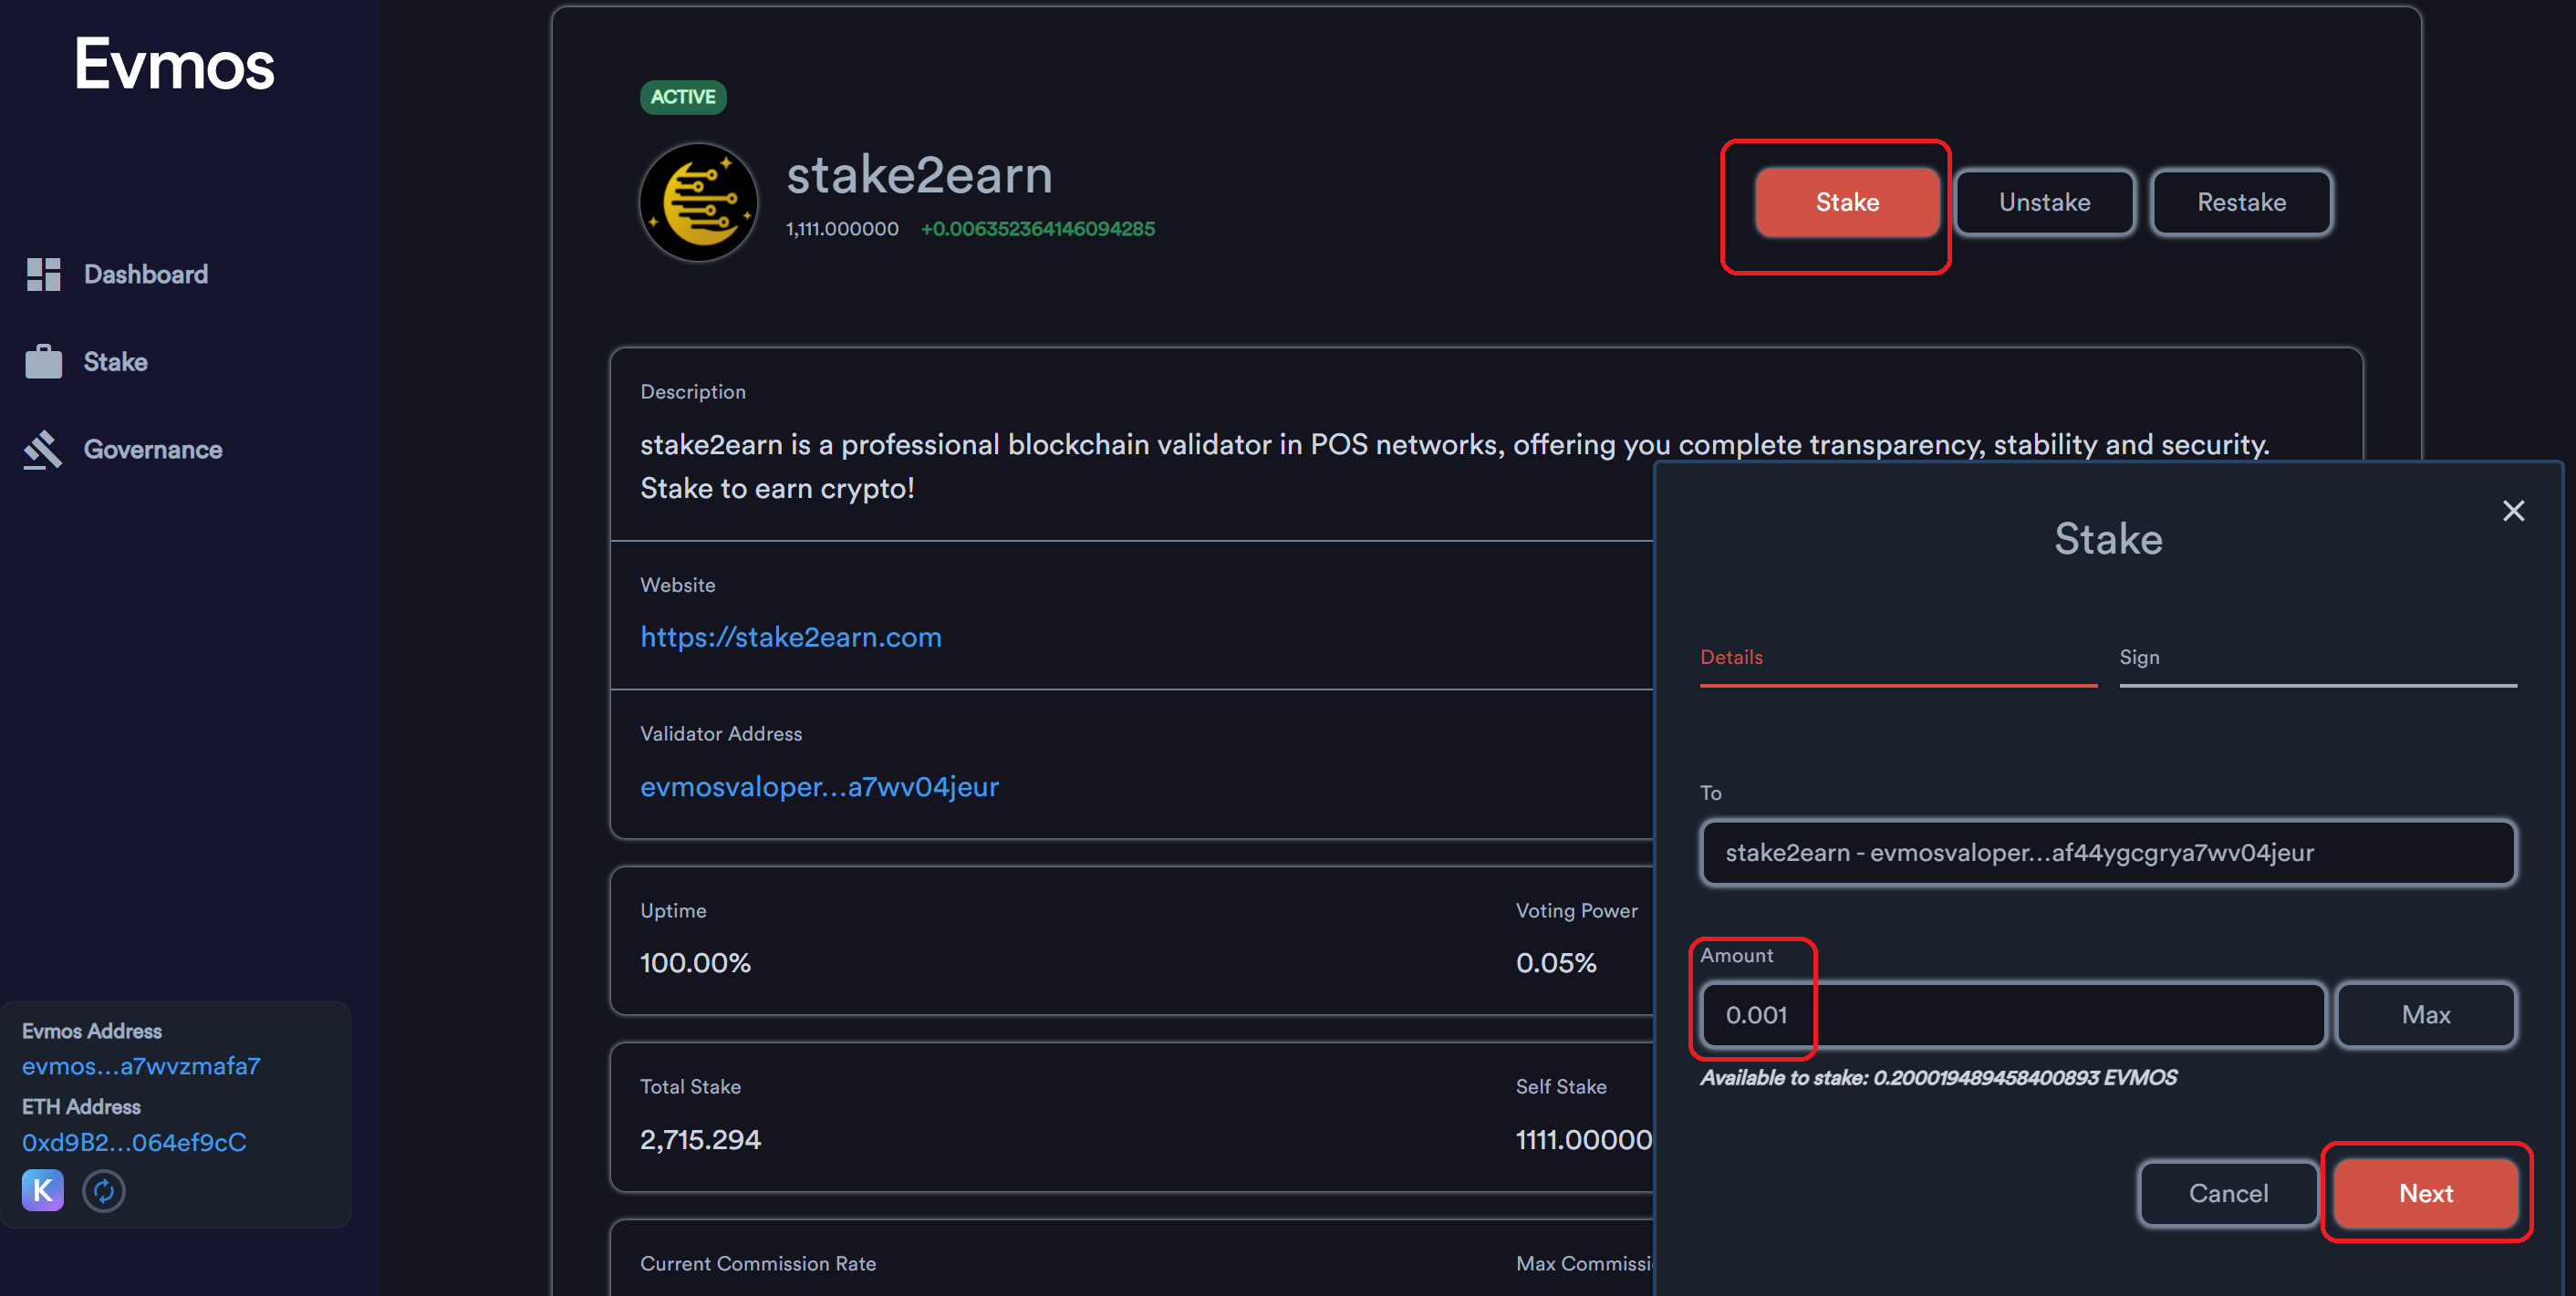Viewport: 2576px width, 1296px height.
Task: Click the Amount input field
Action: coord(2012,1015)
